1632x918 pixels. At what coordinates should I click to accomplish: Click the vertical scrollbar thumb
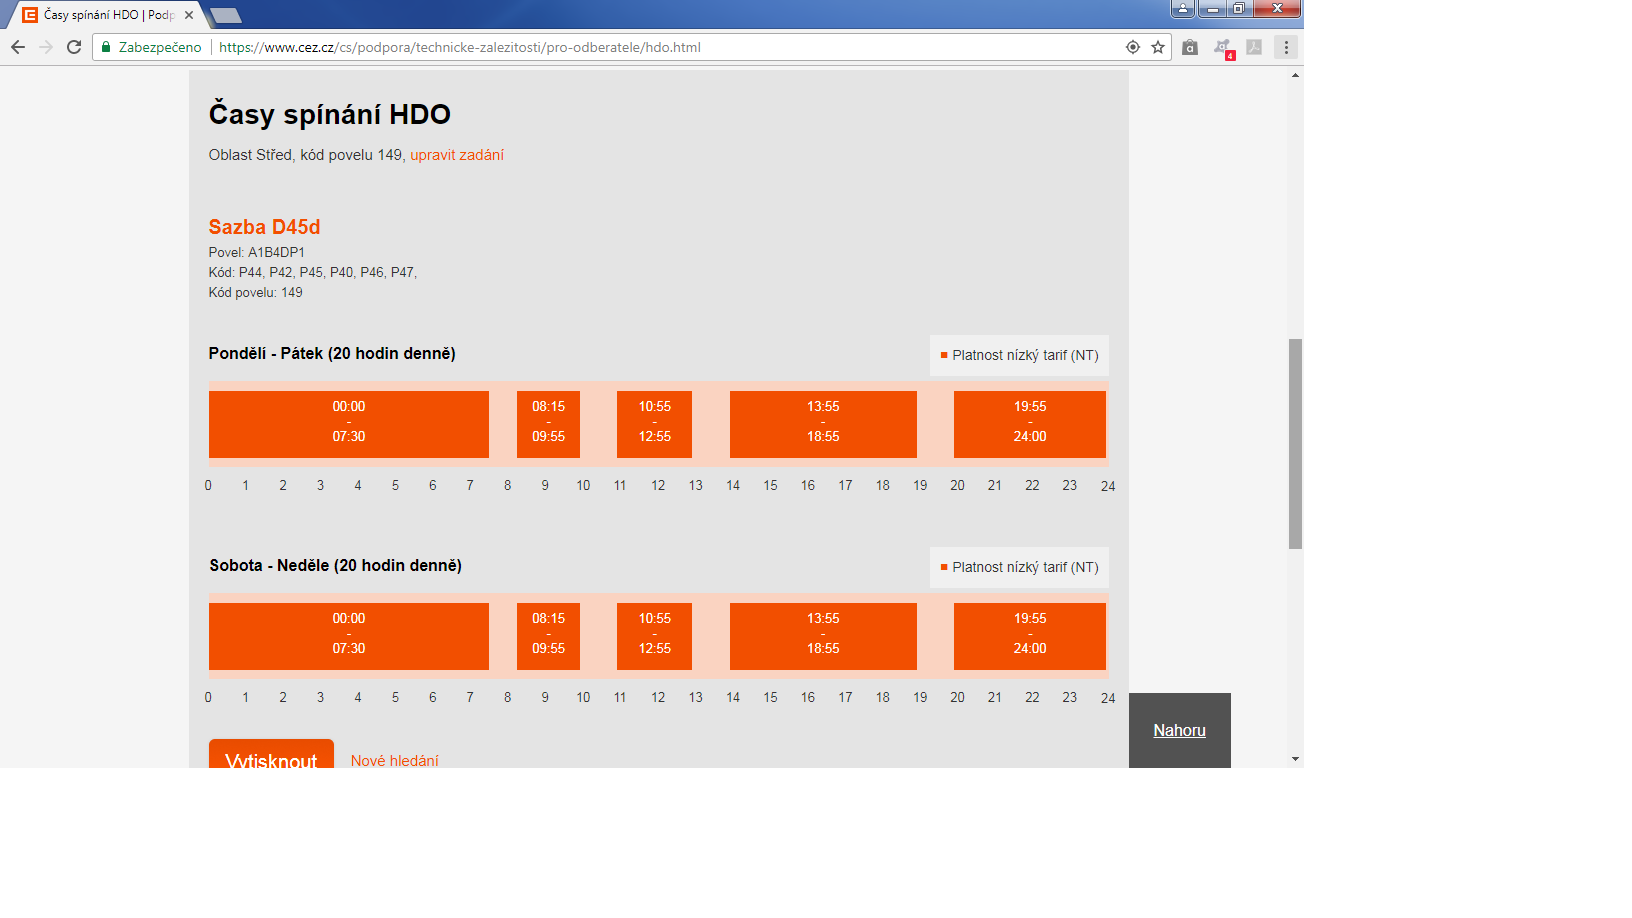[x=1295, y=443]
